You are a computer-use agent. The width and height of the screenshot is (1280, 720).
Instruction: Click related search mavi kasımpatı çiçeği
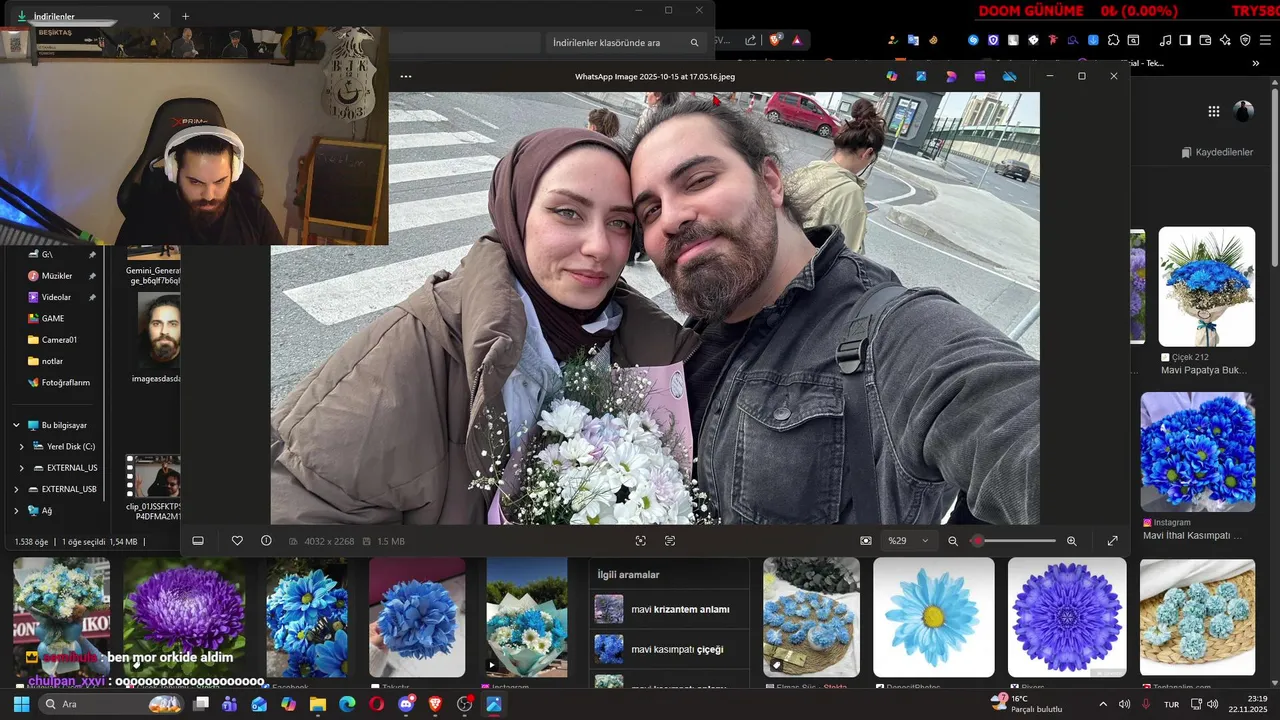[x=669, y=649]
